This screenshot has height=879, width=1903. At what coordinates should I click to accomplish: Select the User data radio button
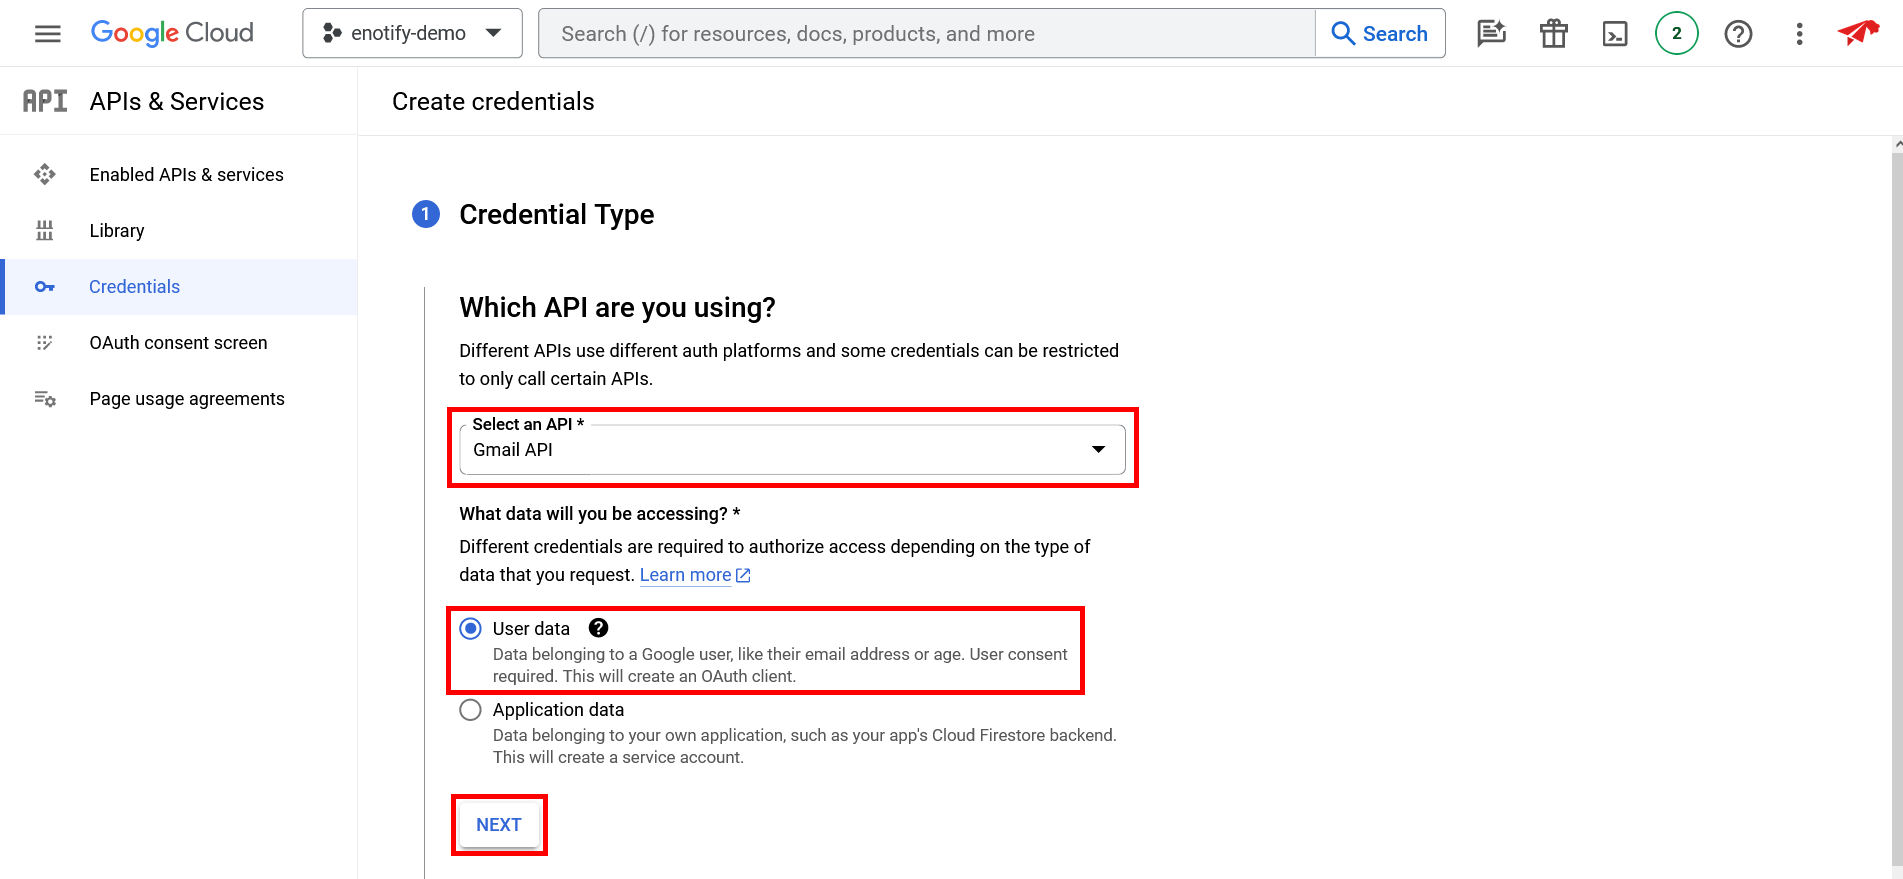coord(470,628)
